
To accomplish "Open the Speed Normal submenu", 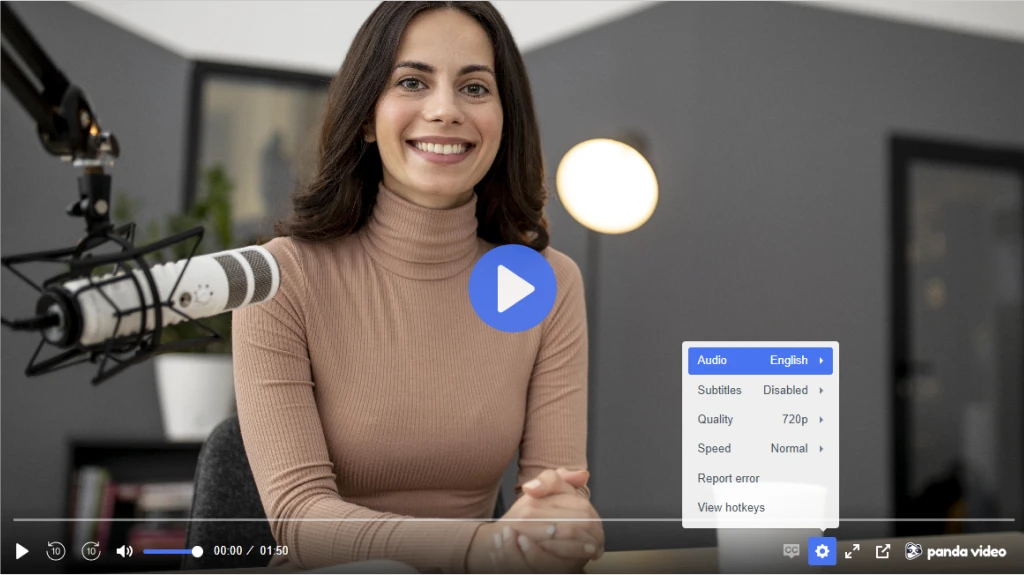I will (x=760, y=448).
